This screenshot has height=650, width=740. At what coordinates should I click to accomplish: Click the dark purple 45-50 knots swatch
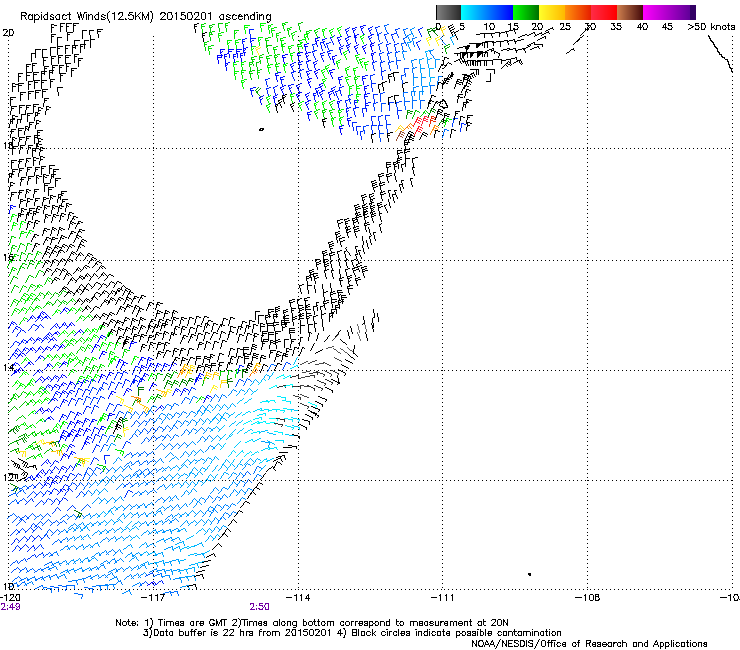pos(682,12)
